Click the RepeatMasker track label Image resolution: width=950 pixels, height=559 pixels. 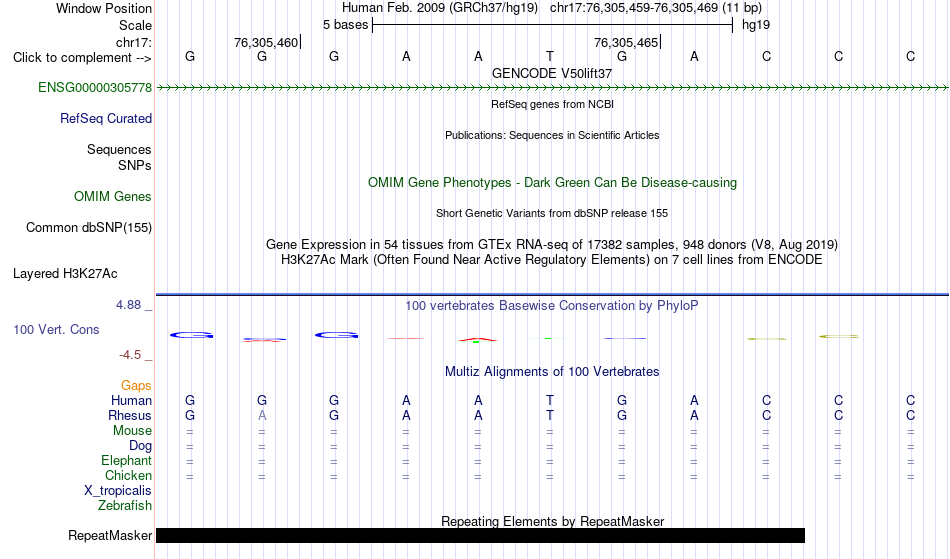click(110, 536)
